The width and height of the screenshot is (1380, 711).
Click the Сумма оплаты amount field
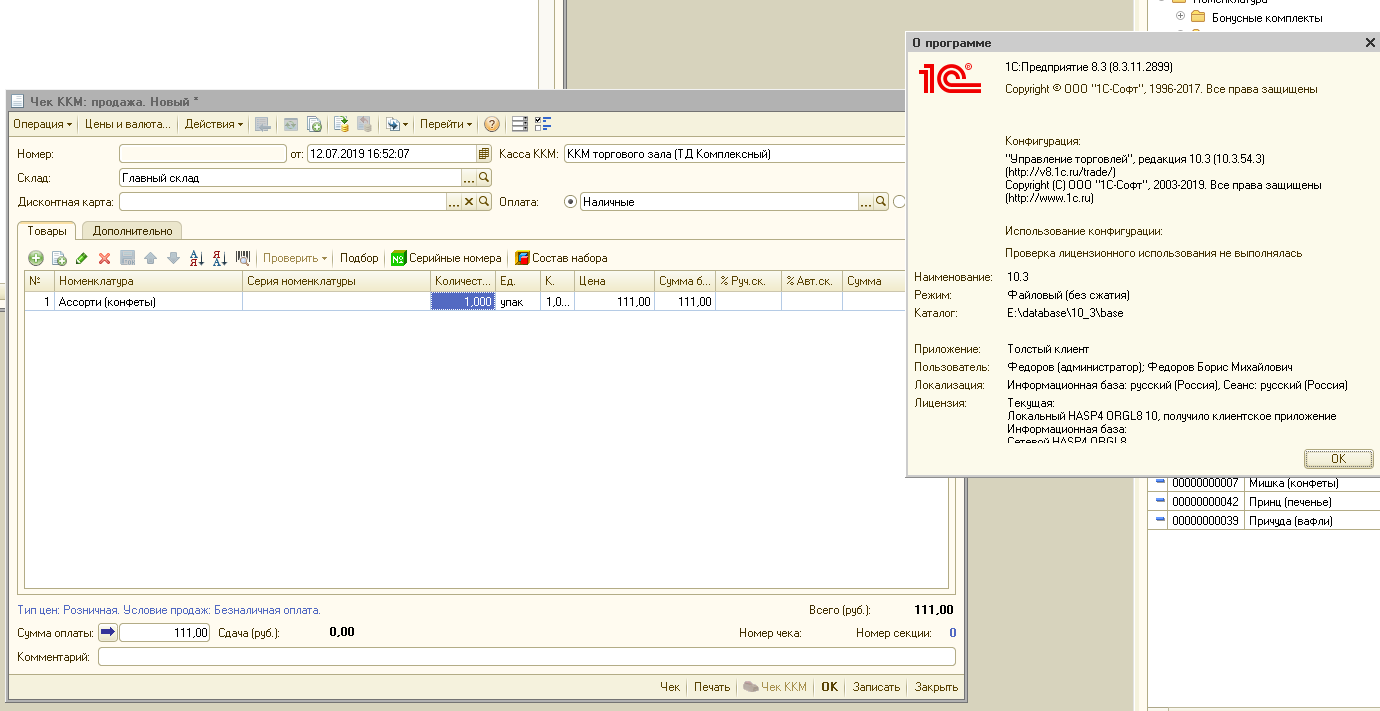point(165,632)
